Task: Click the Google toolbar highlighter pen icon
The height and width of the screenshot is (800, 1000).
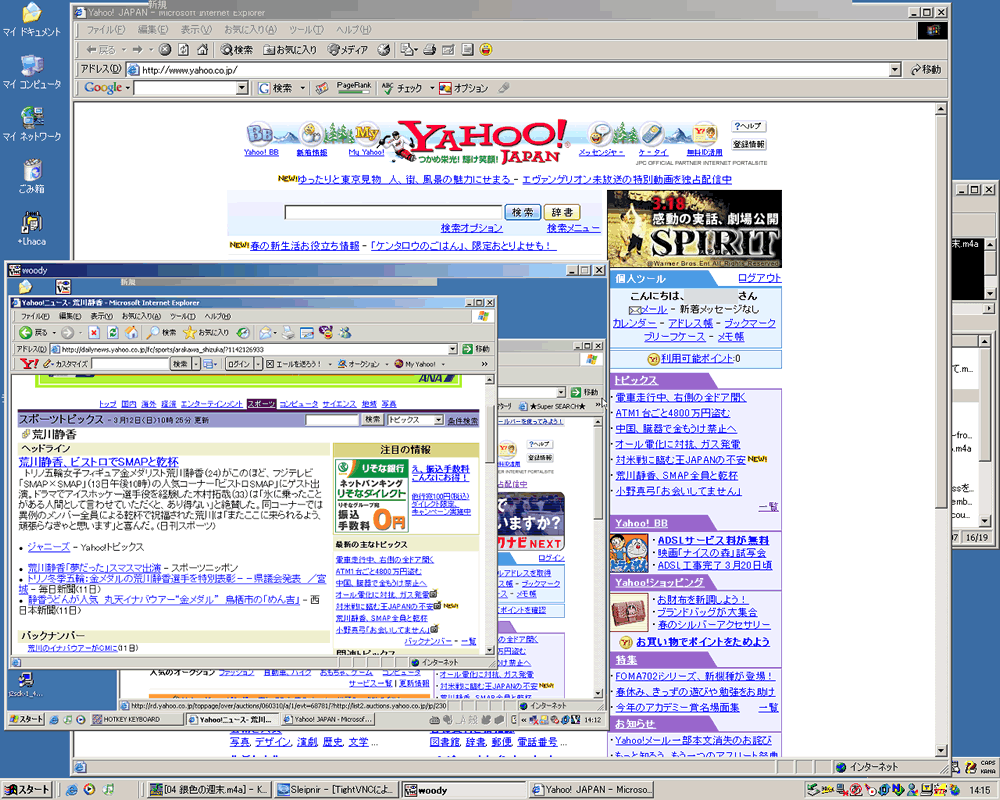Action: [504, 87]
